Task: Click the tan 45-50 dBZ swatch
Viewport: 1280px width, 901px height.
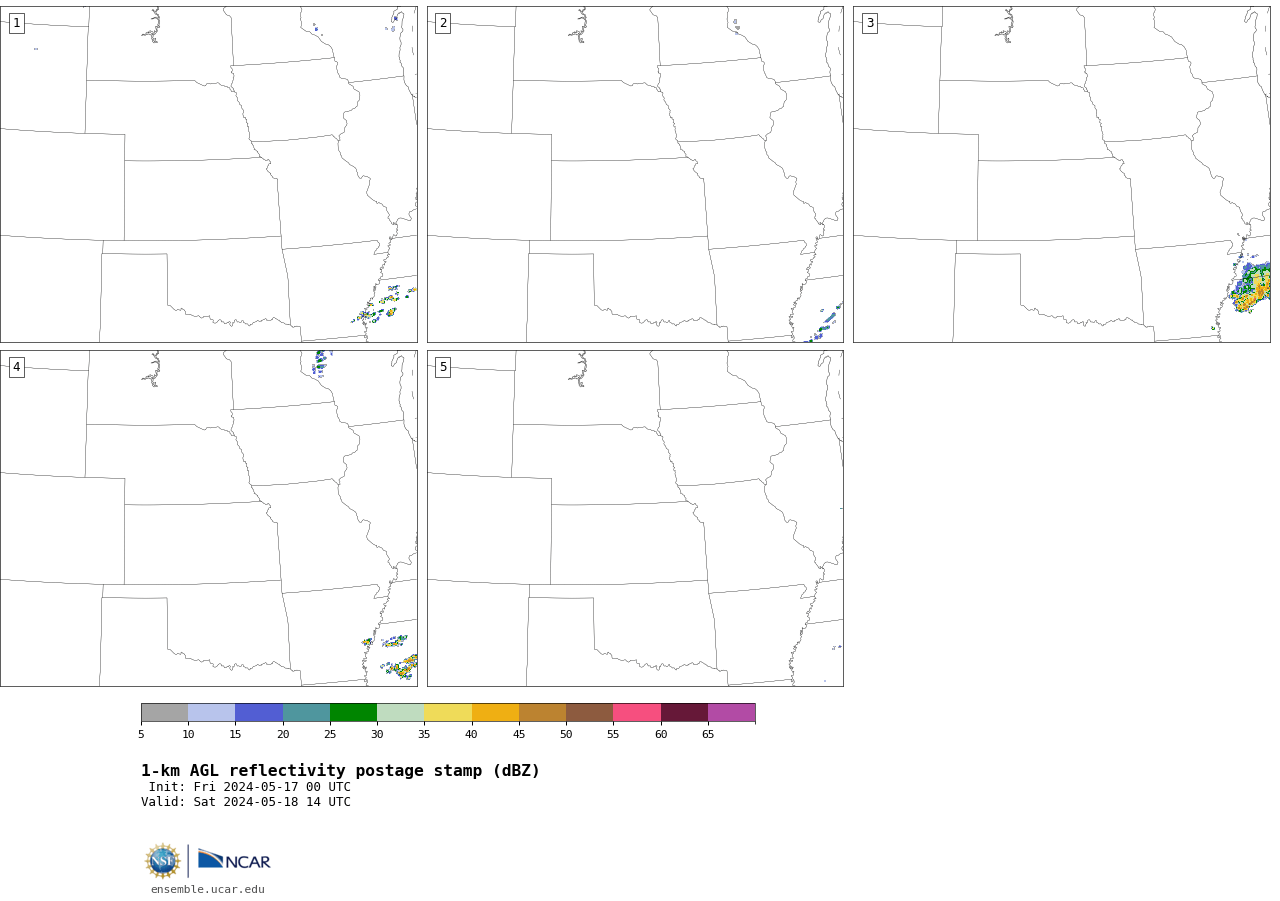Action: 542,713
